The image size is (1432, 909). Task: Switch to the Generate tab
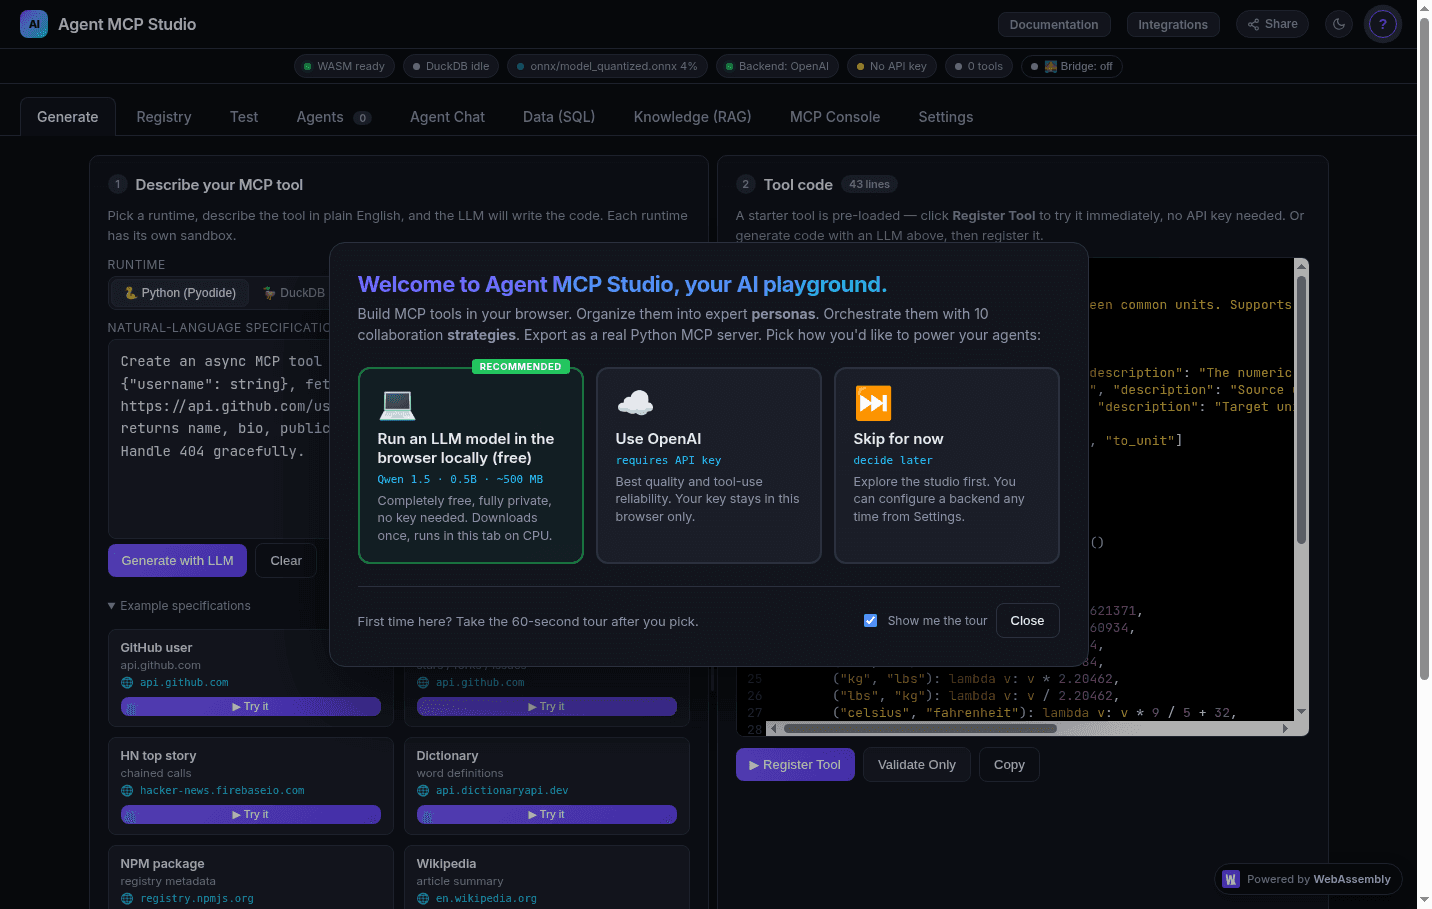point(68,117)
